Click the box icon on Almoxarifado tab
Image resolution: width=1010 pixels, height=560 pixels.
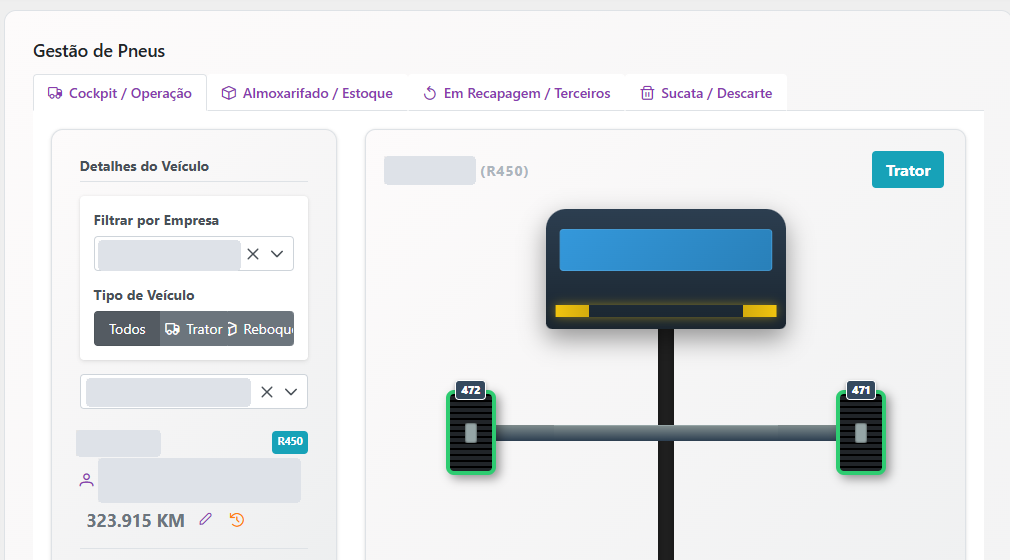(229, 93)
